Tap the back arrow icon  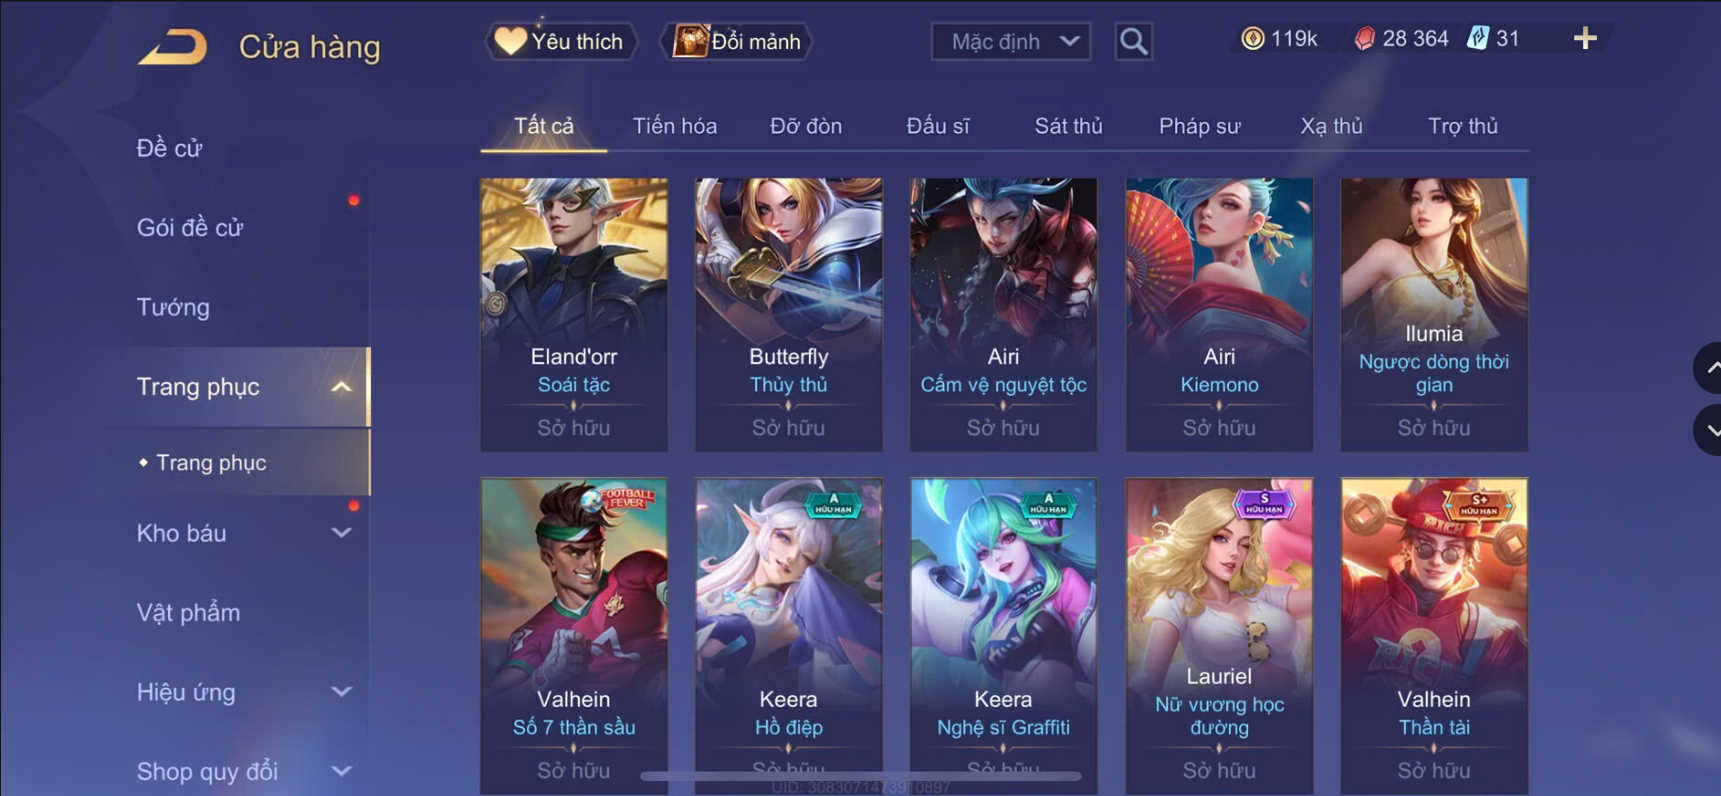(x=172, y=46)
